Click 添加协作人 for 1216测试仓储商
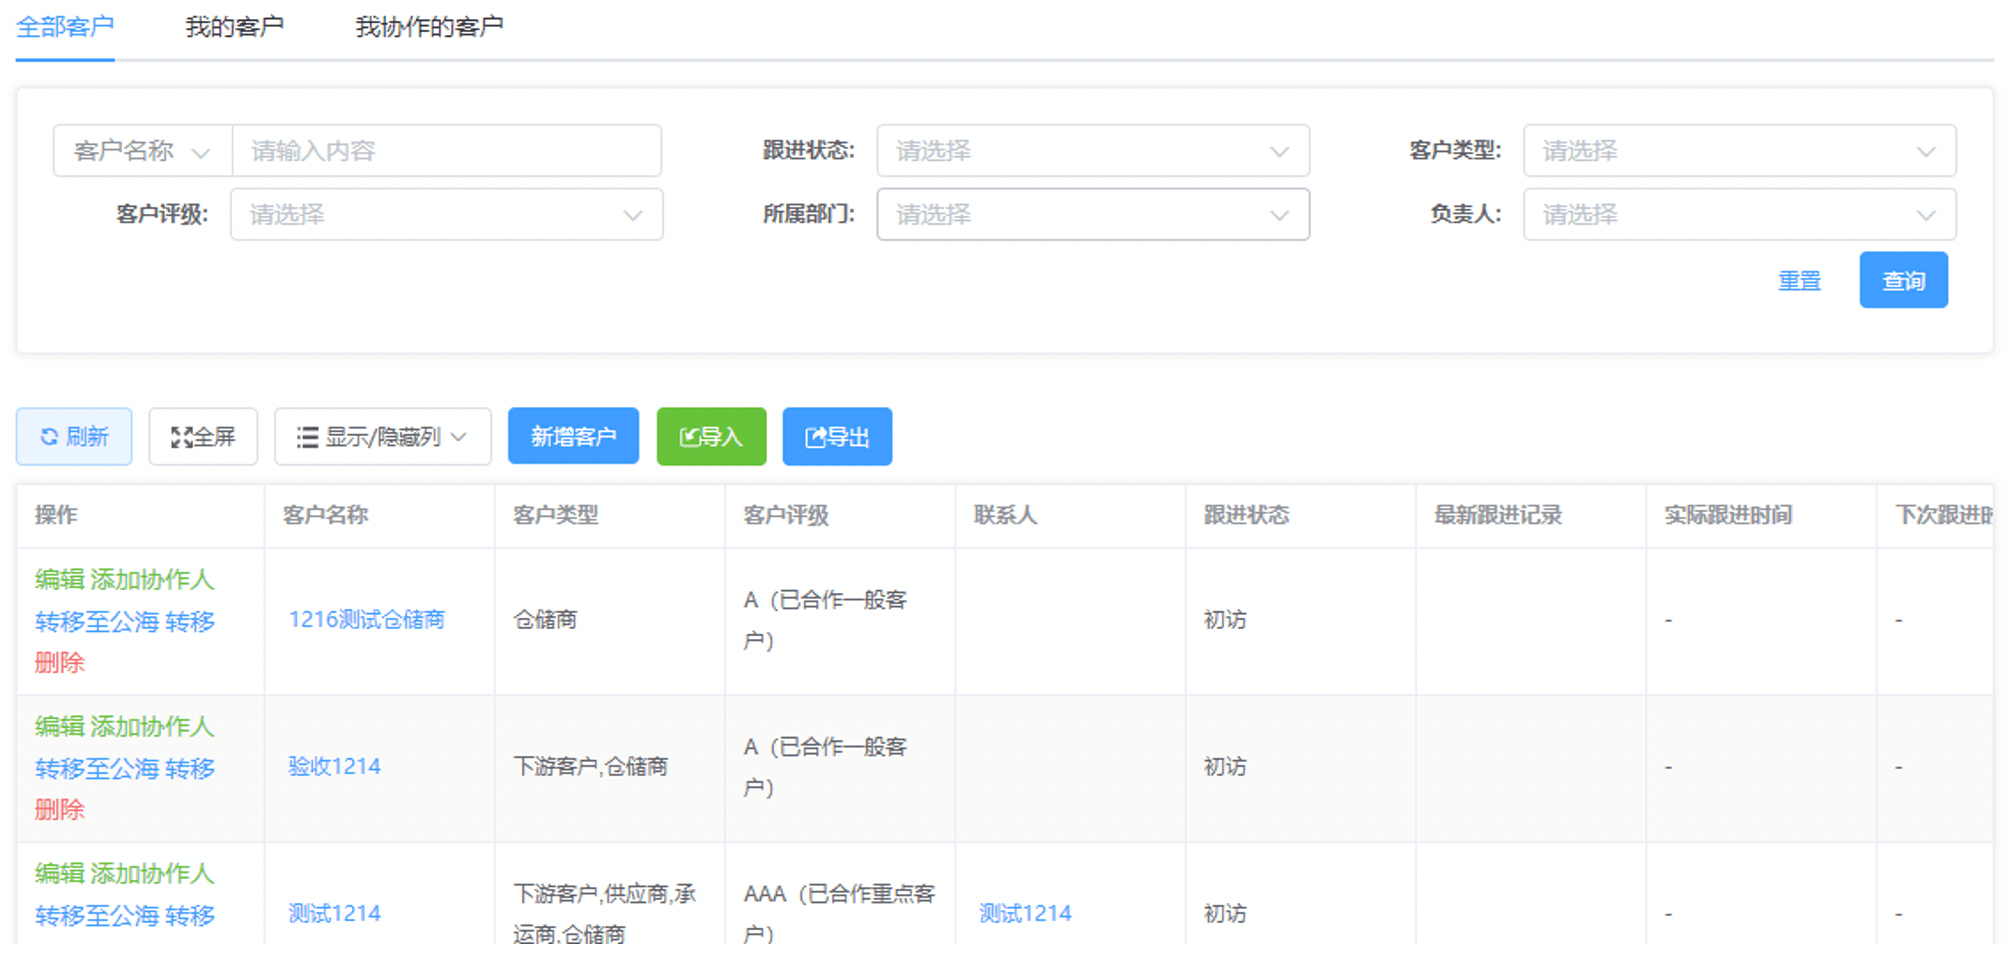2008x954 pixels. [152, 580]
